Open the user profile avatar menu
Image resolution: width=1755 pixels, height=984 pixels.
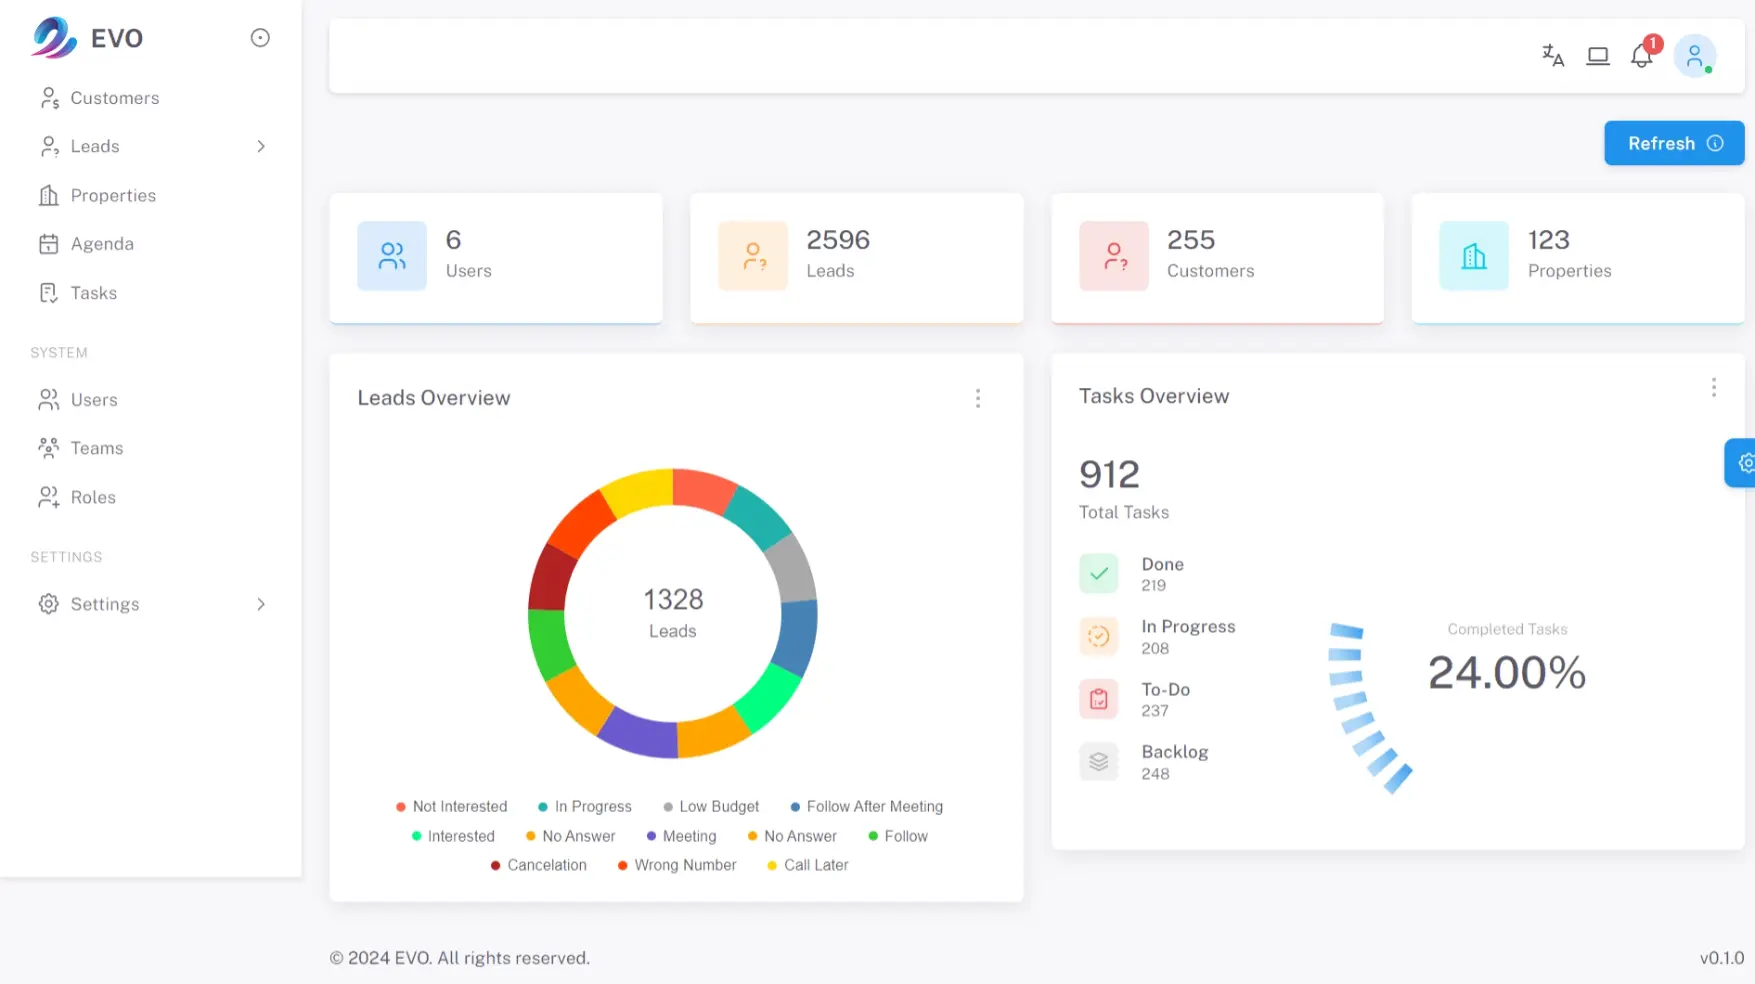pyautogui.click(x=1695, y=56)
